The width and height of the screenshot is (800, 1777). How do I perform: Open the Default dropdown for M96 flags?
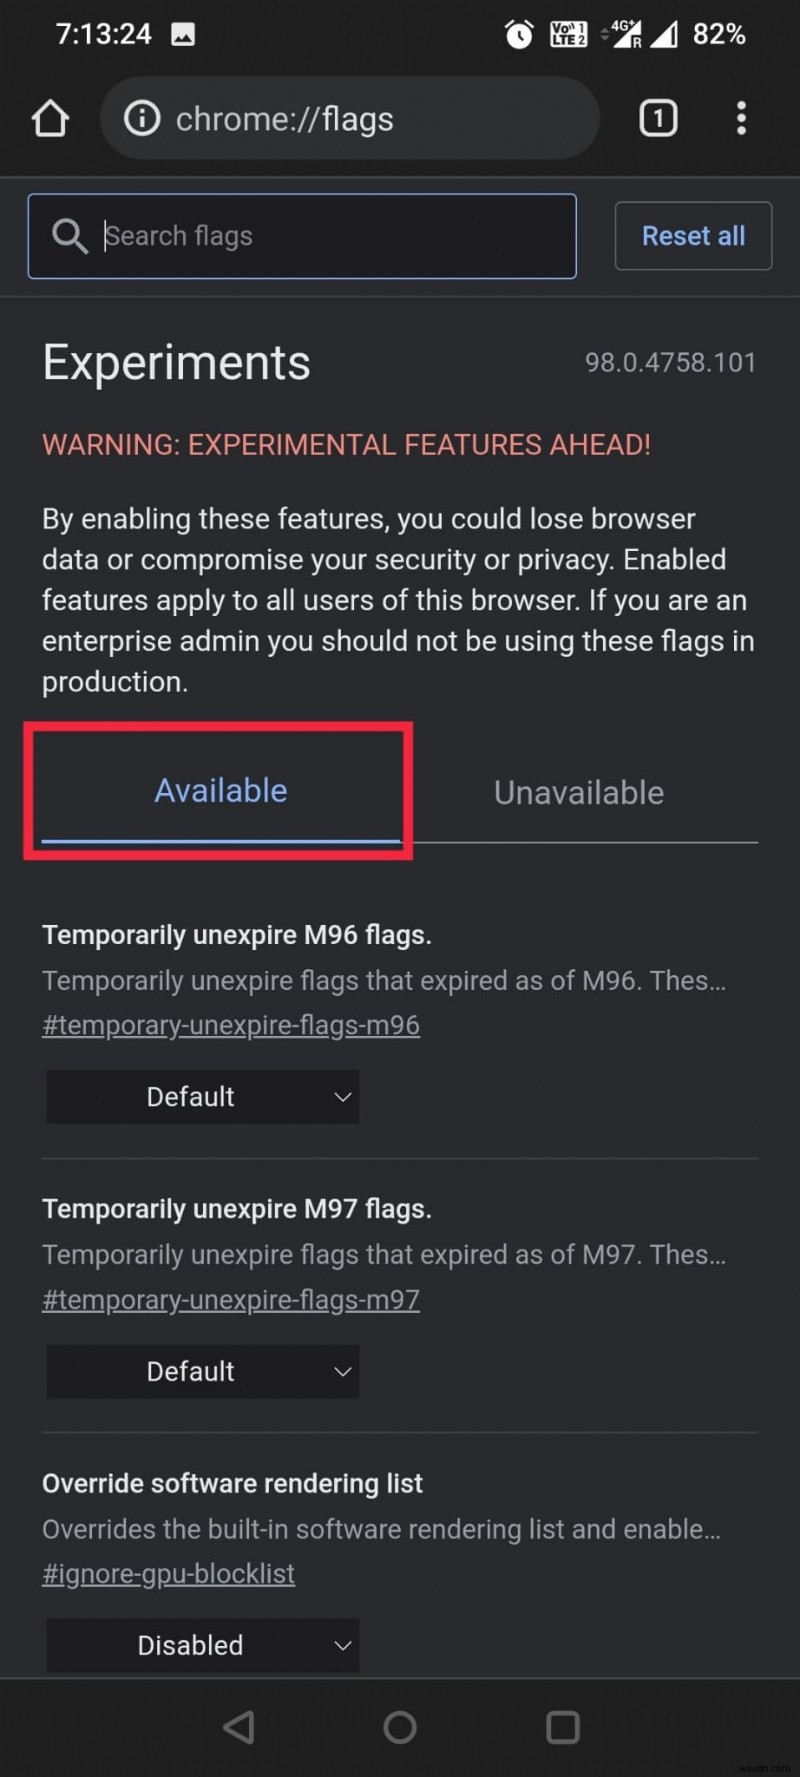coord(202,1096)
